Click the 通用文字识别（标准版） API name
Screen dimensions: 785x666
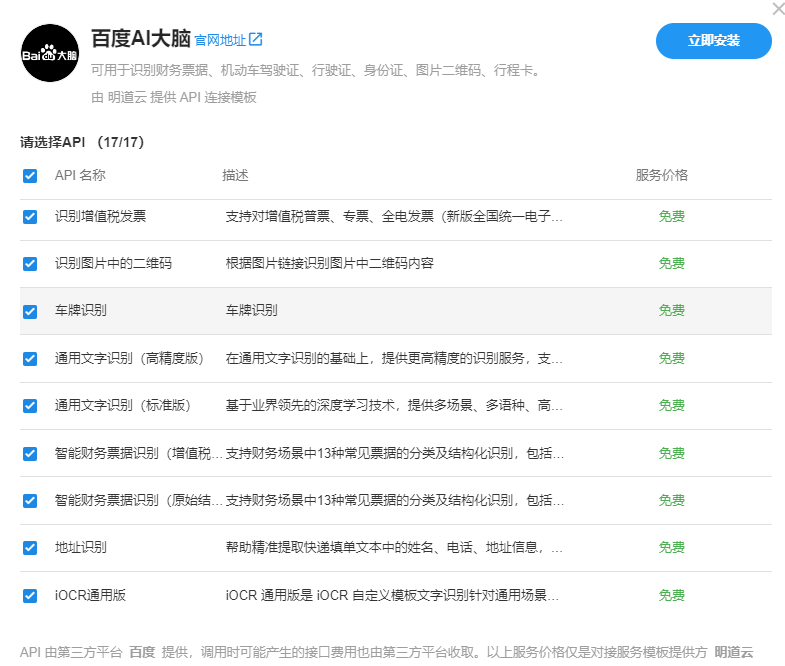pyautogui.click(x=123, y=406)
